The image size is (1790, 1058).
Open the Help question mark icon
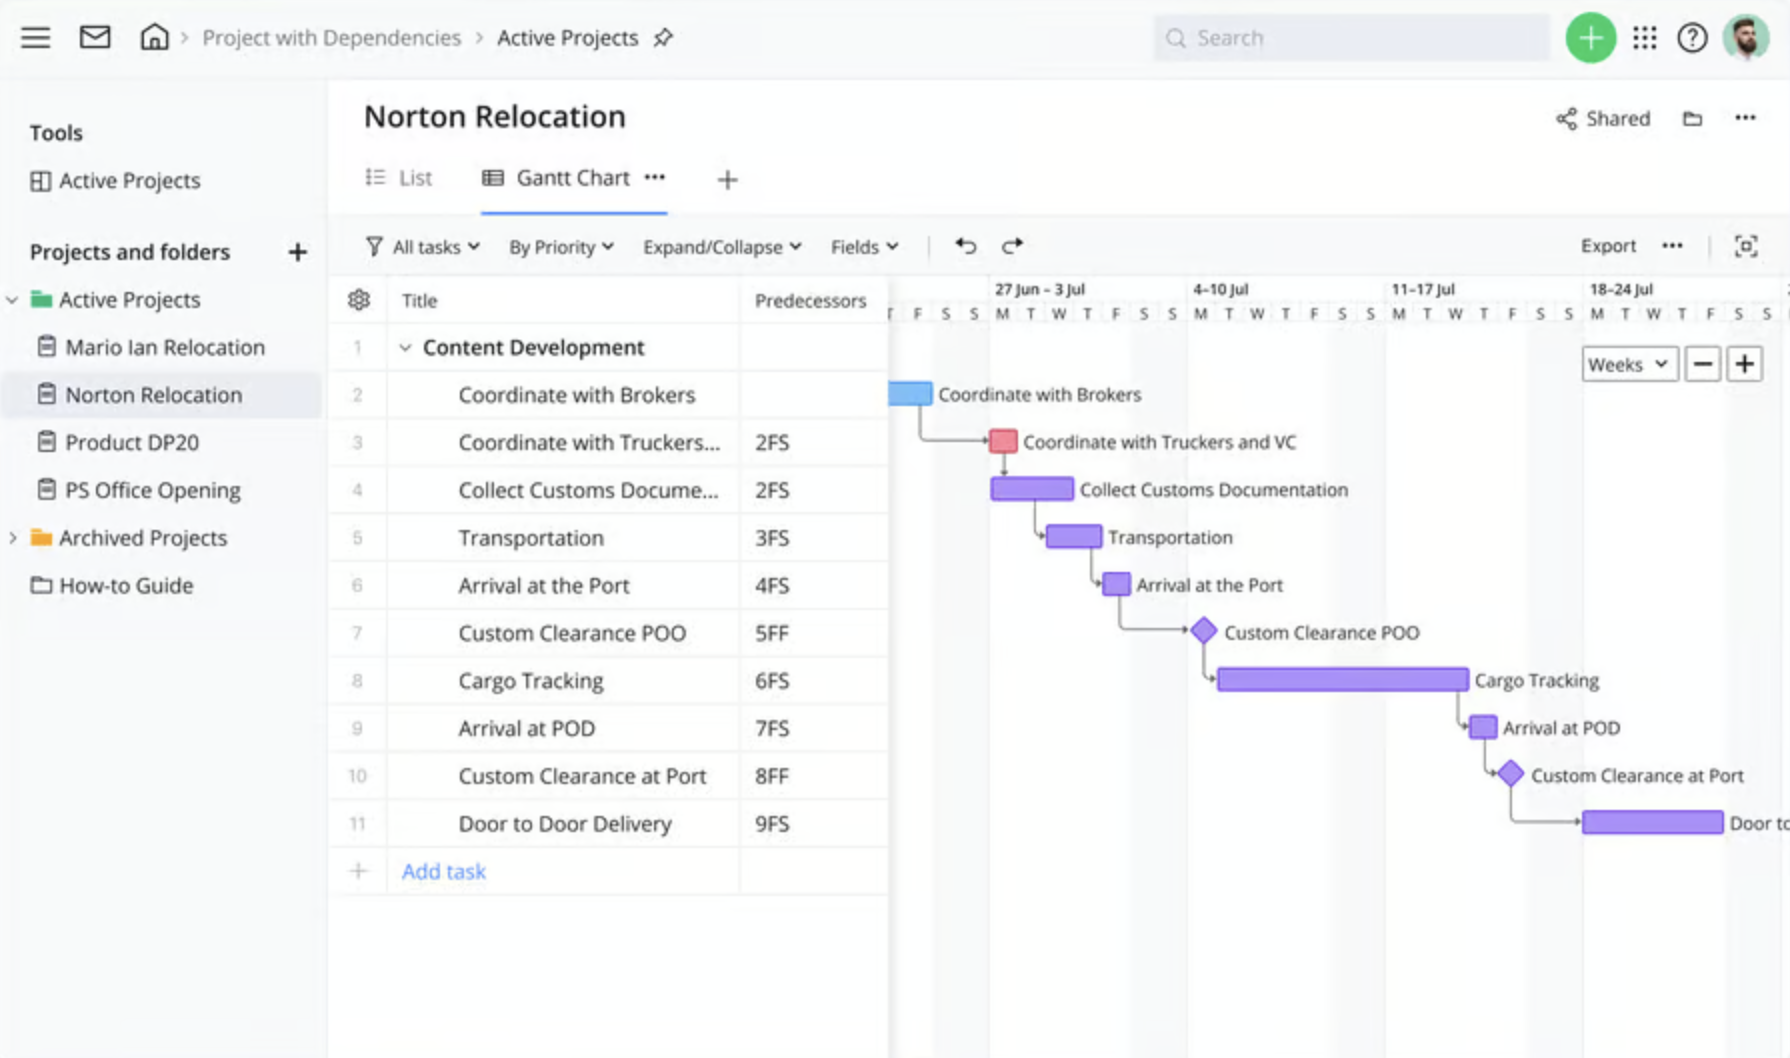pos(1692,37)
